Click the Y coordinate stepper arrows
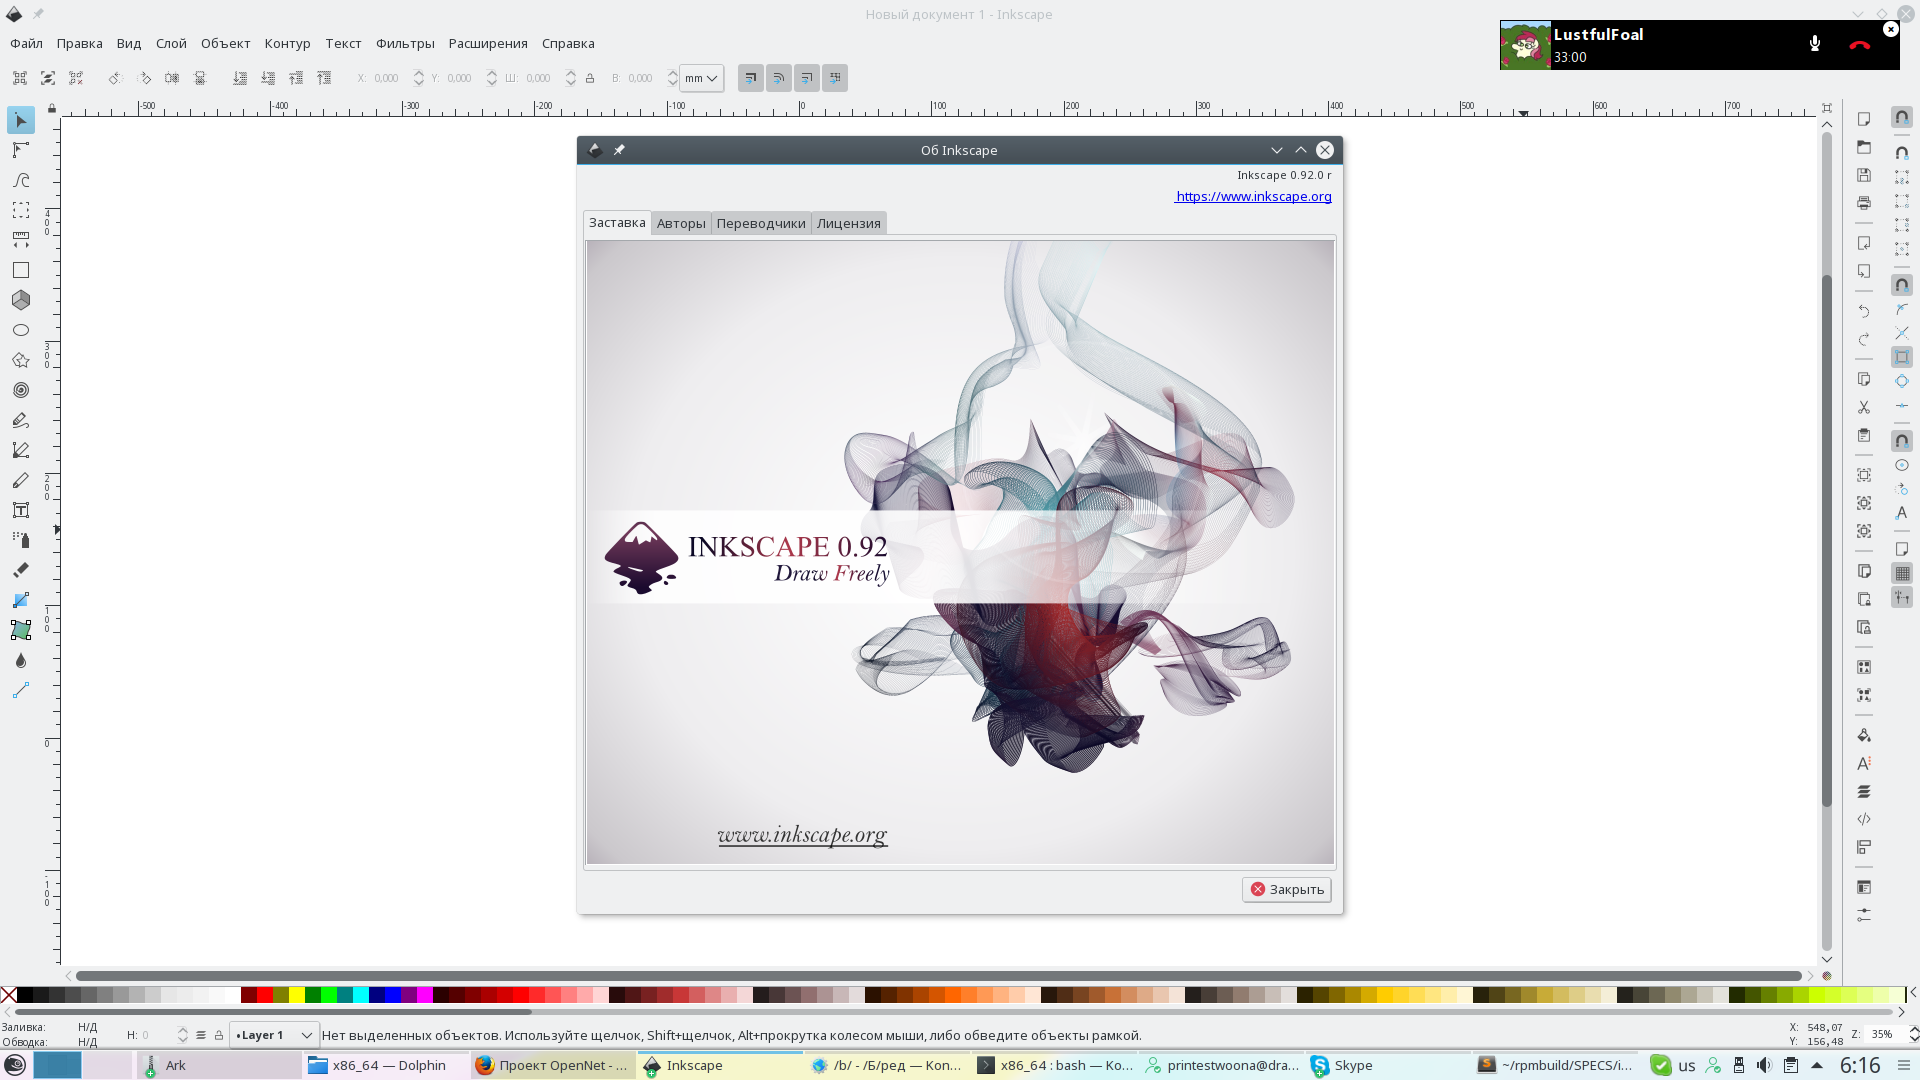Screen dimensions: 1920x1080 pos(492,78)
